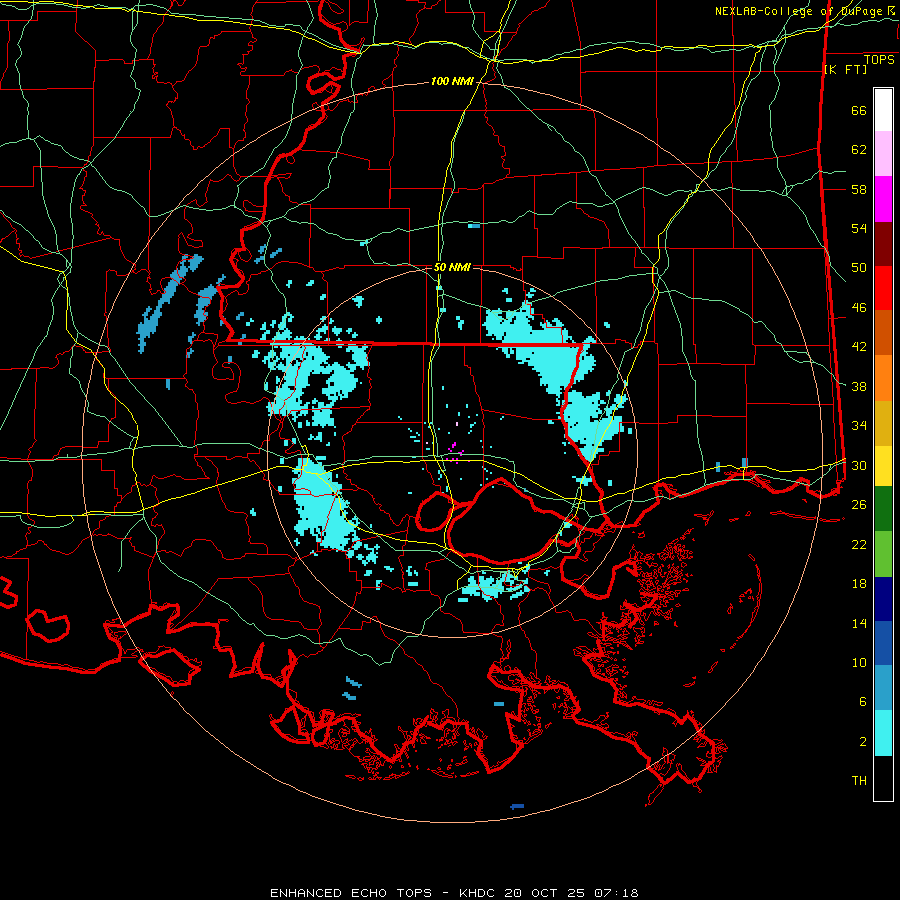Click the yellow swatch between the 30 and 34 kft labels

(x=883, y=466)
